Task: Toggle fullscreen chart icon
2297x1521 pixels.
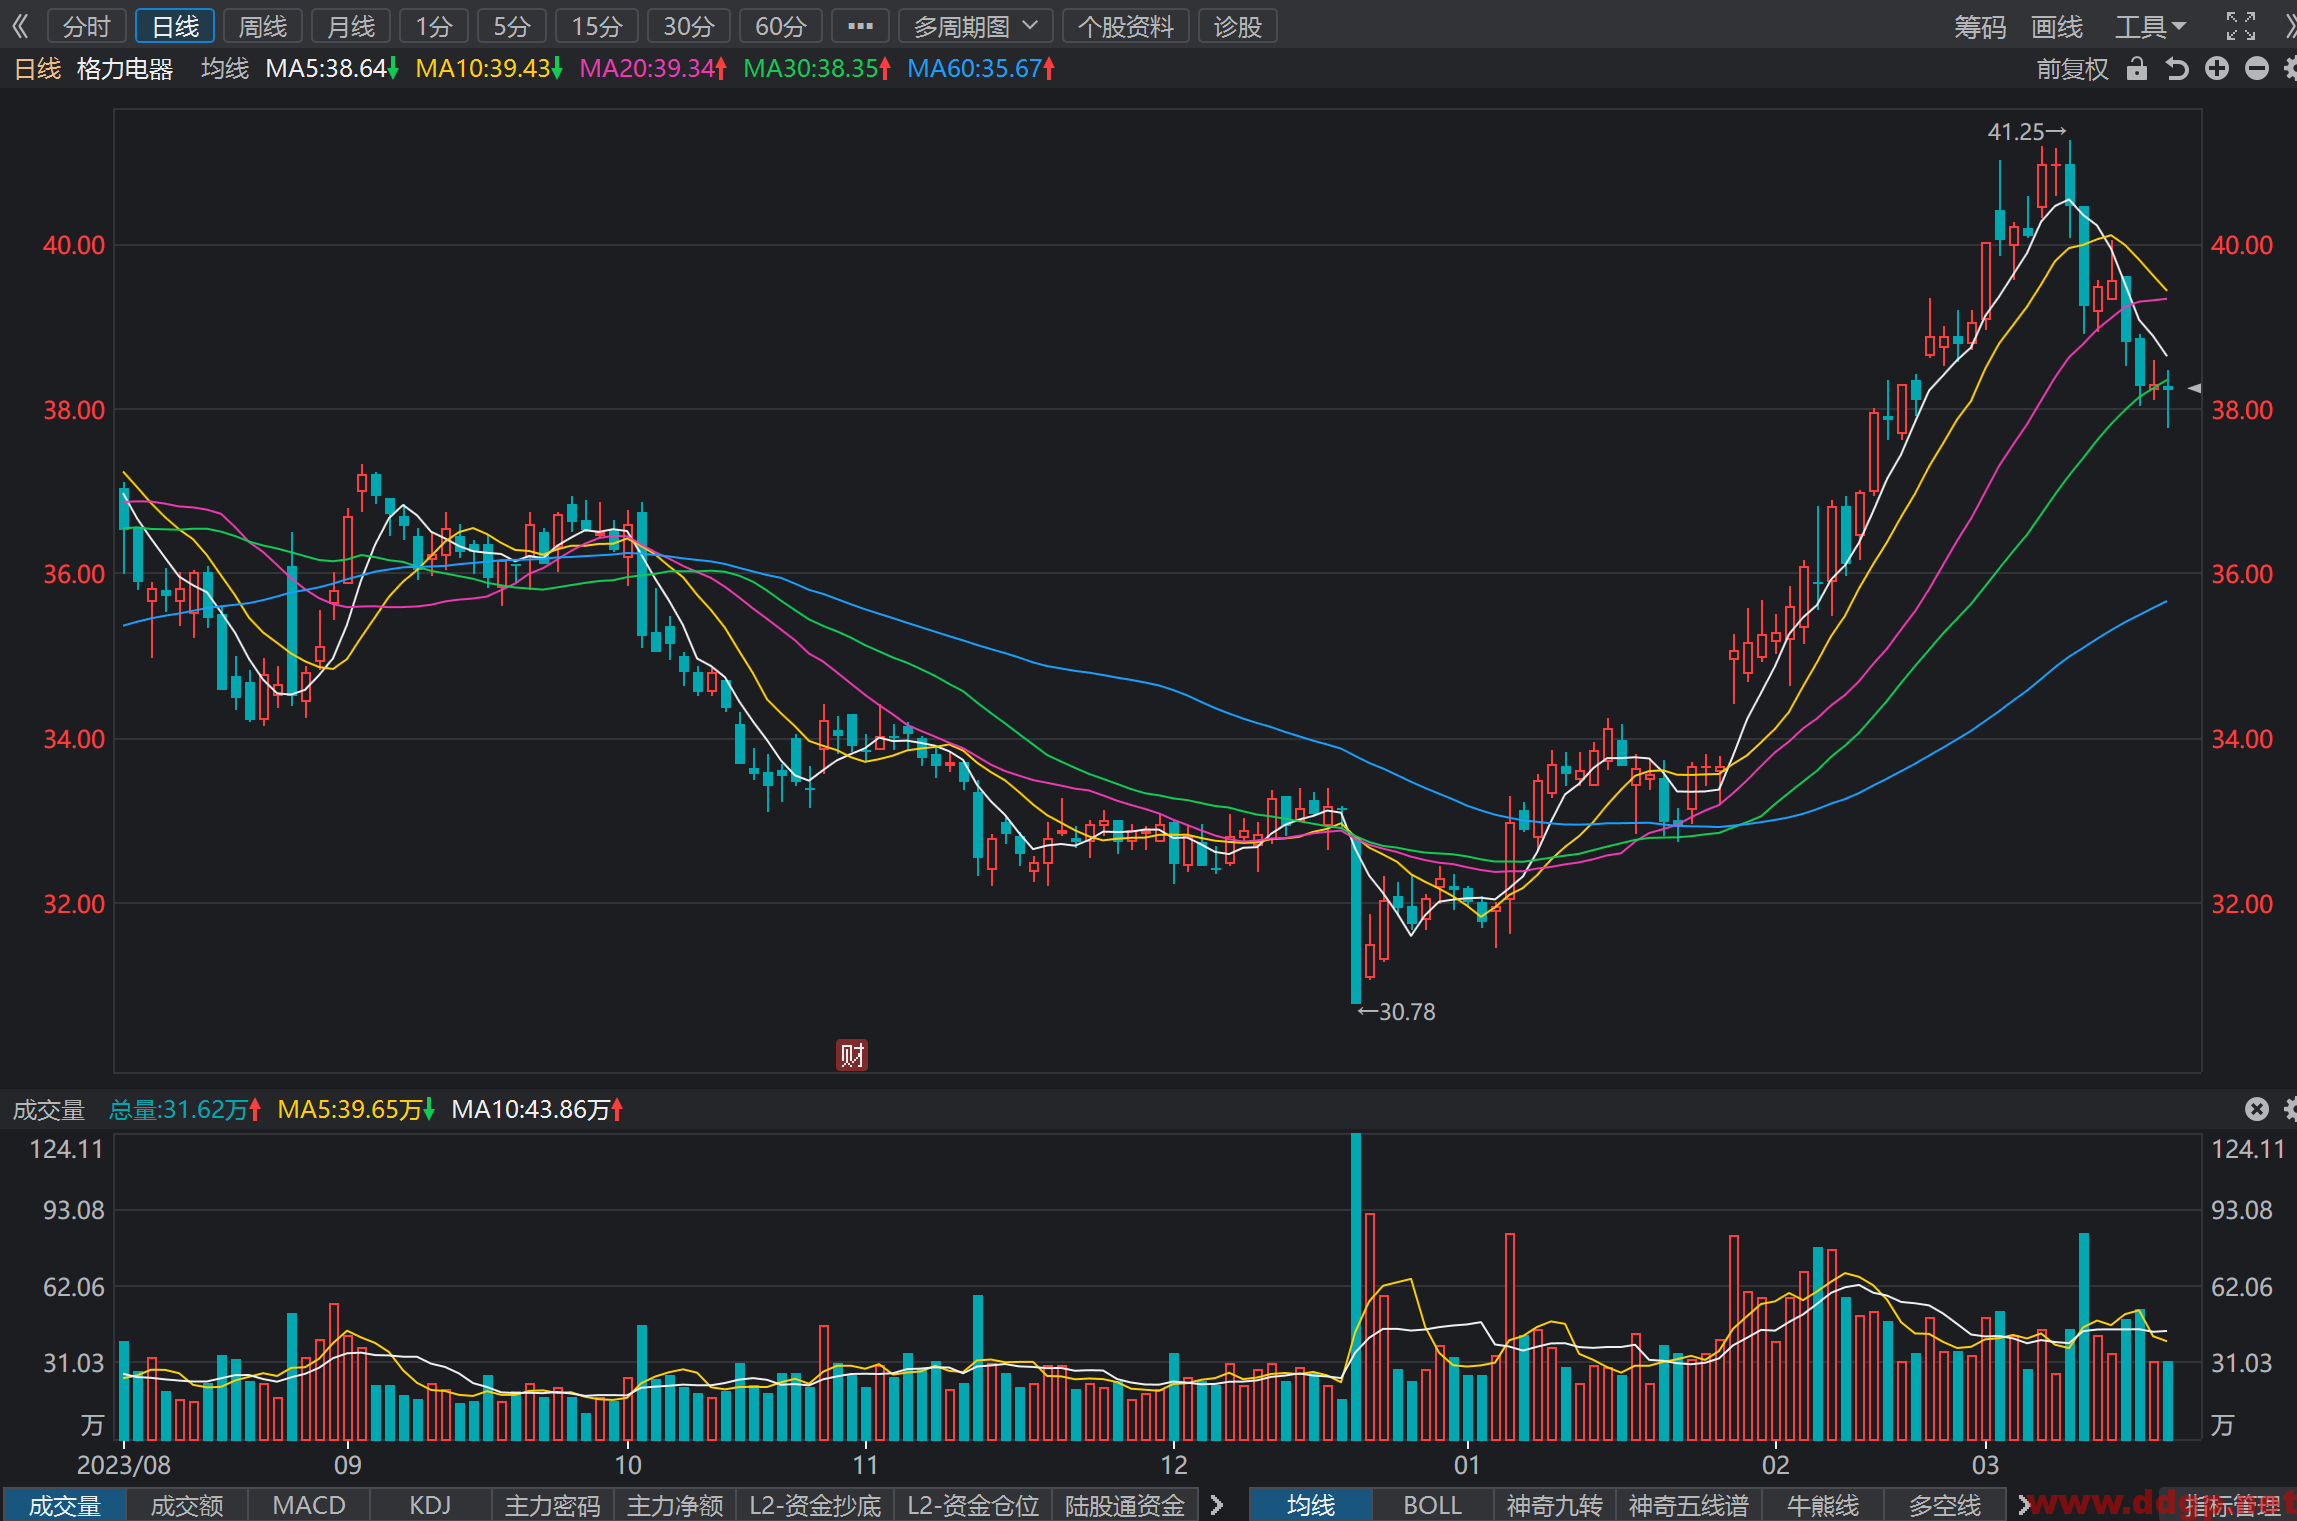Action: [2241, 26]
